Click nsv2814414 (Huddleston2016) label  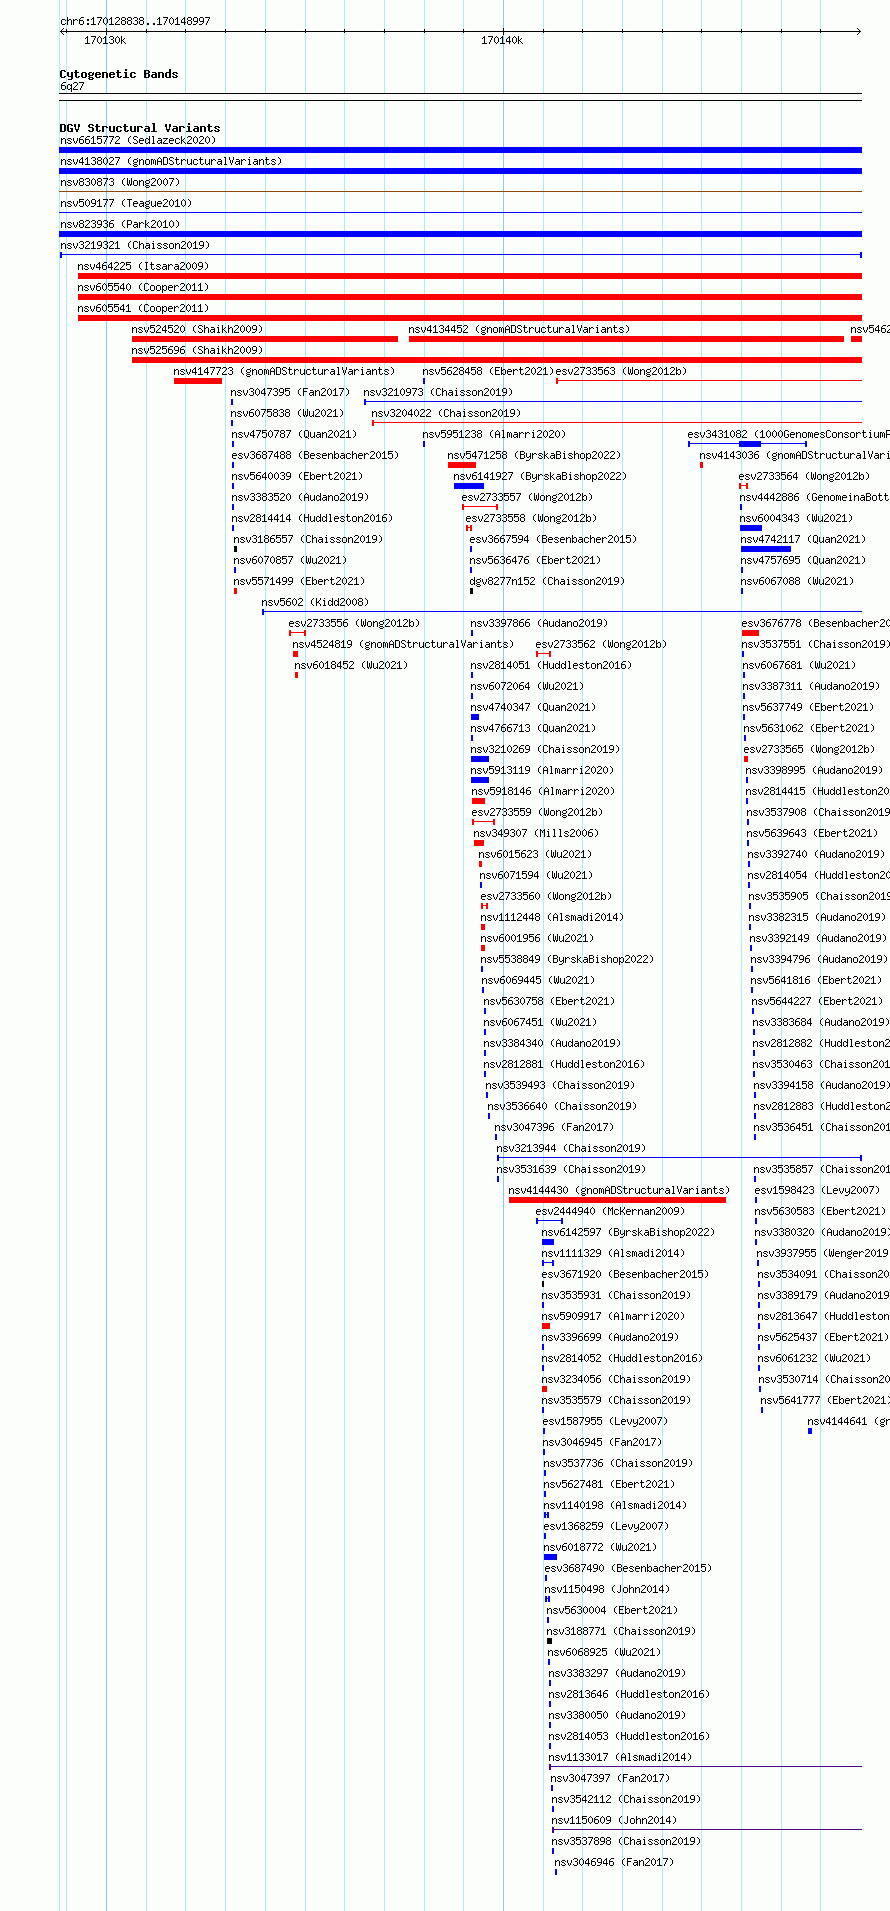(x=312, y=518)
